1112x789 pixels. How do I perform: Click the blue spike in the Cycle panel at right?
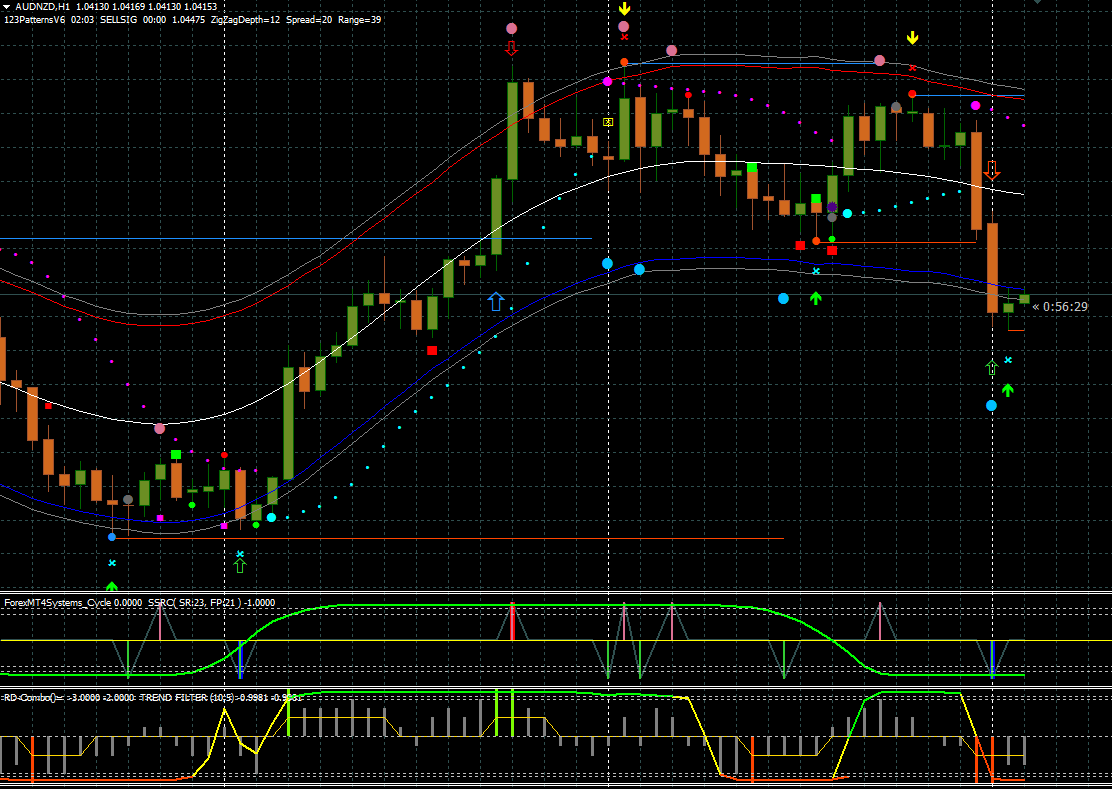pyautogui.click(x=992, y=659)
